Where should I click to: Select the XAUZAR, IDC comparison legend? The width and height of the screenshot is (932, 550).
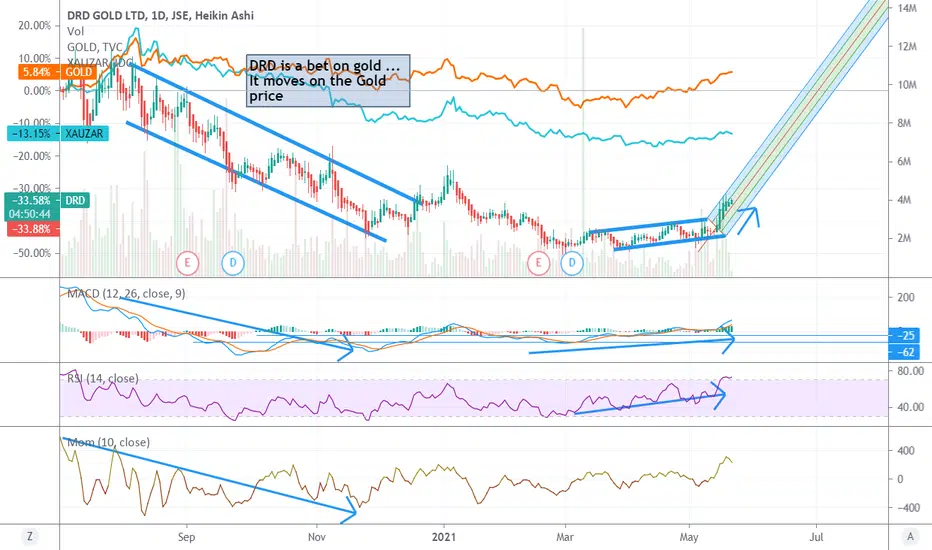tap(100, 62)
